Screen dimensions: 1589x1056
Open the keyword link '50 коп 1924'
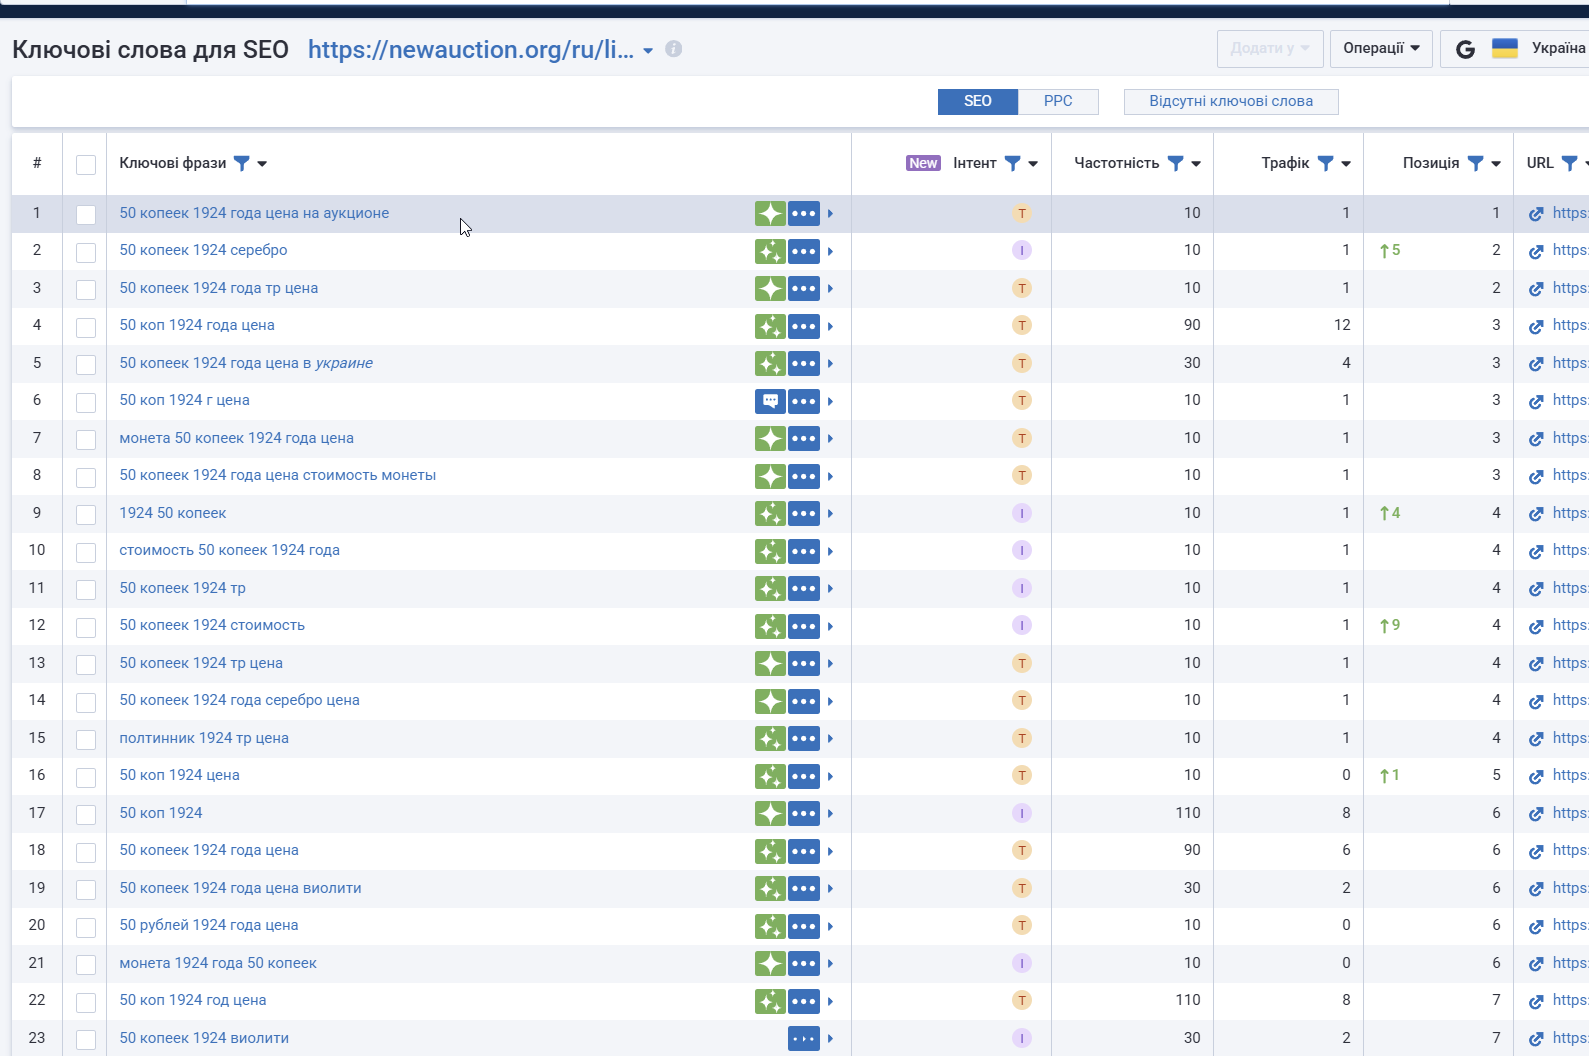tap(161, 813)
